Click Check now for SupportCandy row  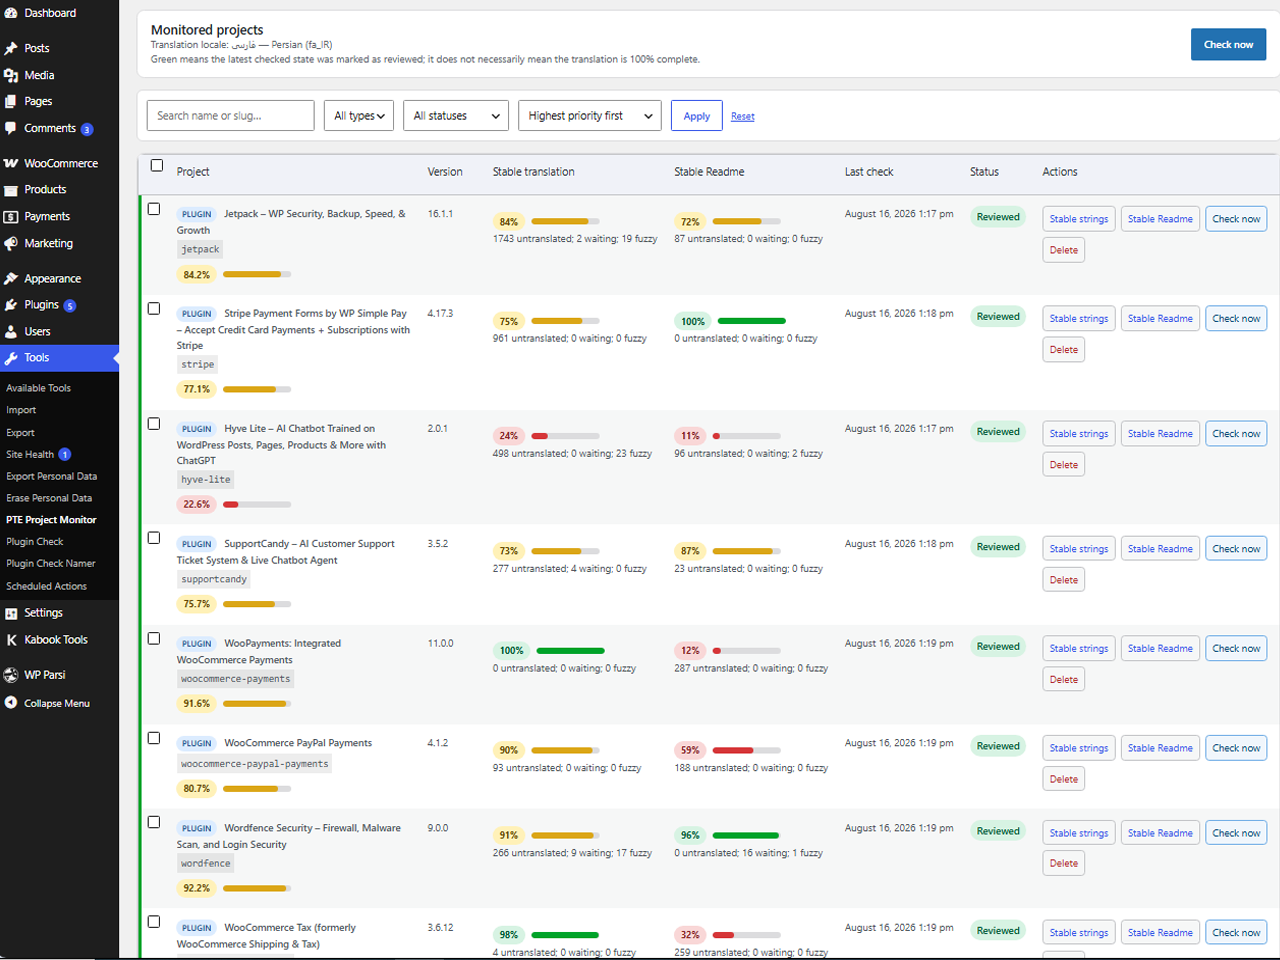click(x=1236, y=549)
